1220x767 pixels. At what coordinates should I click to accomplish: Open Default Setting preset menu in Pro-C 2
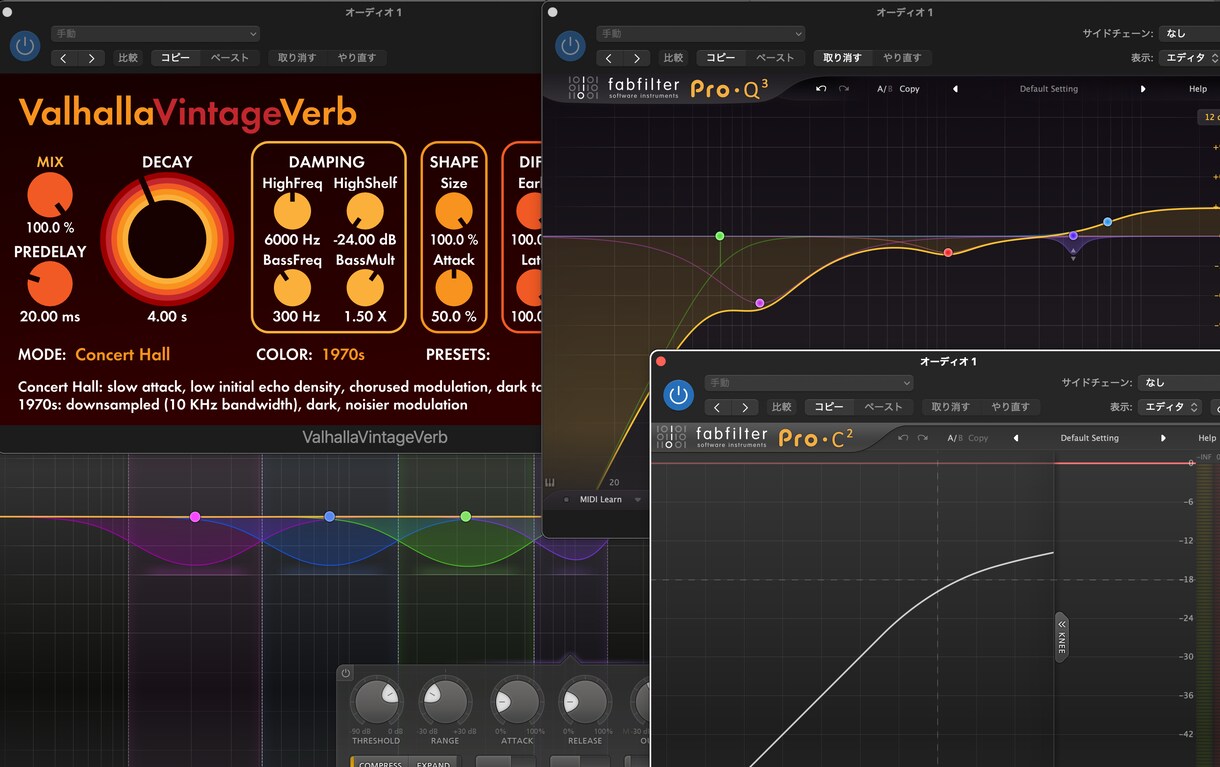1090,438
